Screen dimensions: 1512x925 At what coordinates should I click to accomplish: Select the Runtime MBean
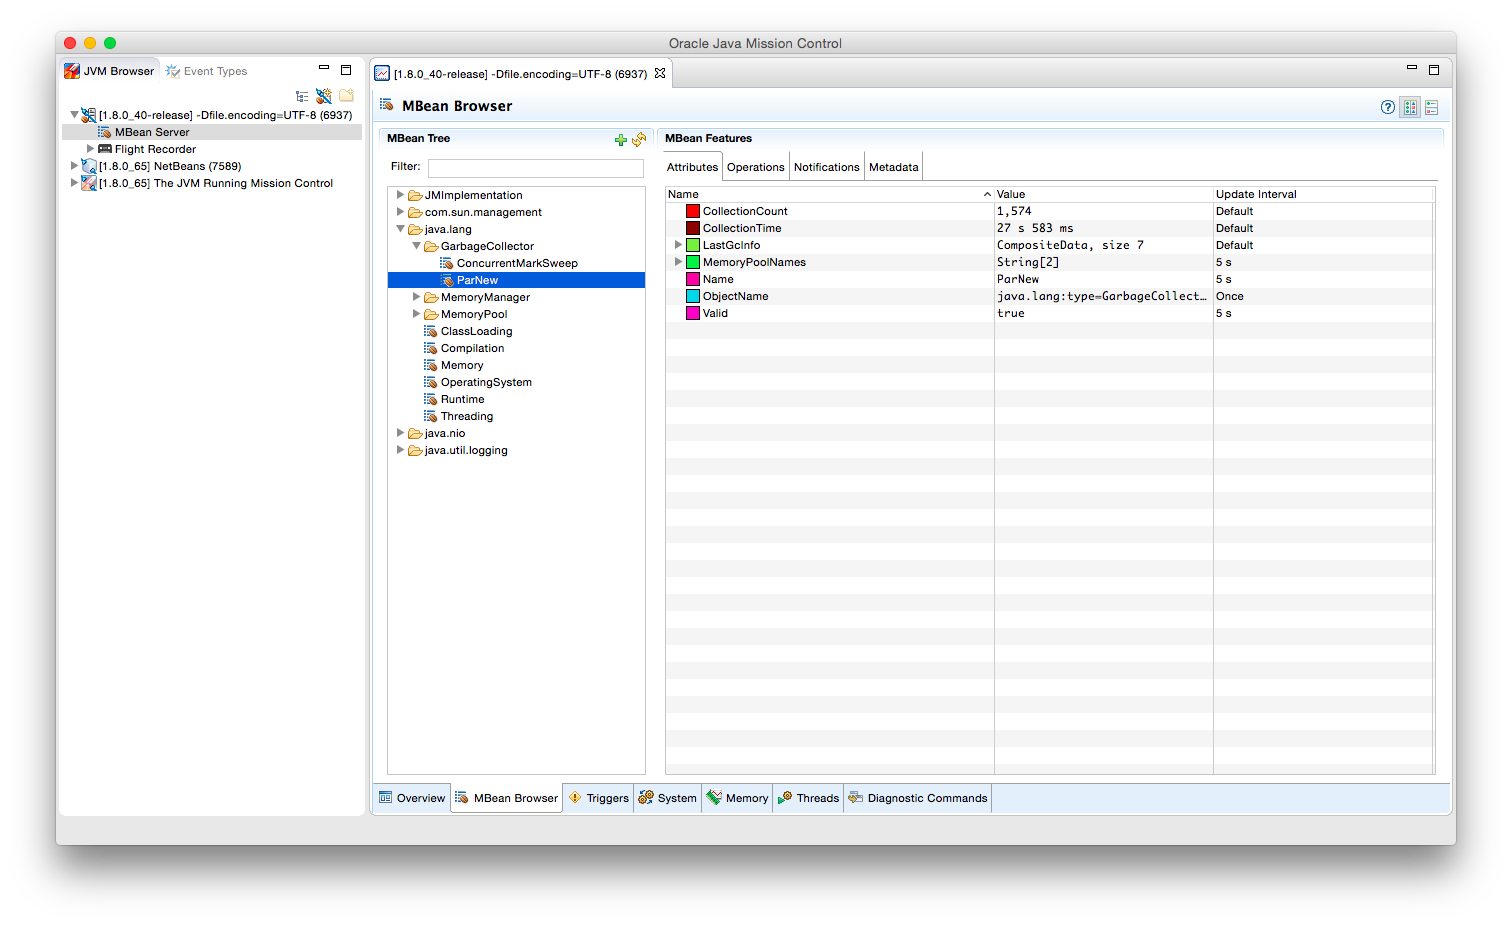pyautogui.click(x=462, y=399)
